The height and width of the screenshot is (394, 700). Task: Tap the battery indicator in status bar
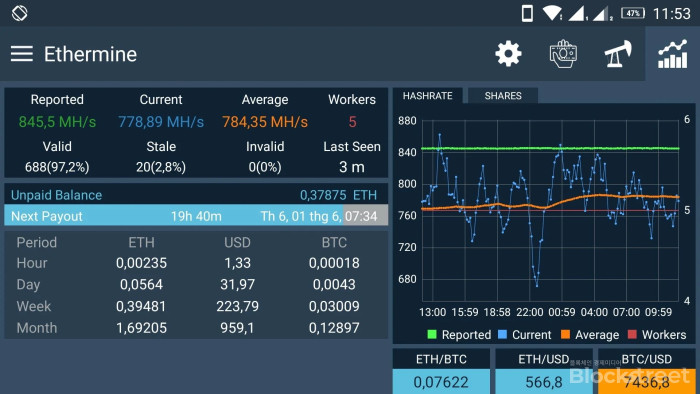(x=633, y=13)
